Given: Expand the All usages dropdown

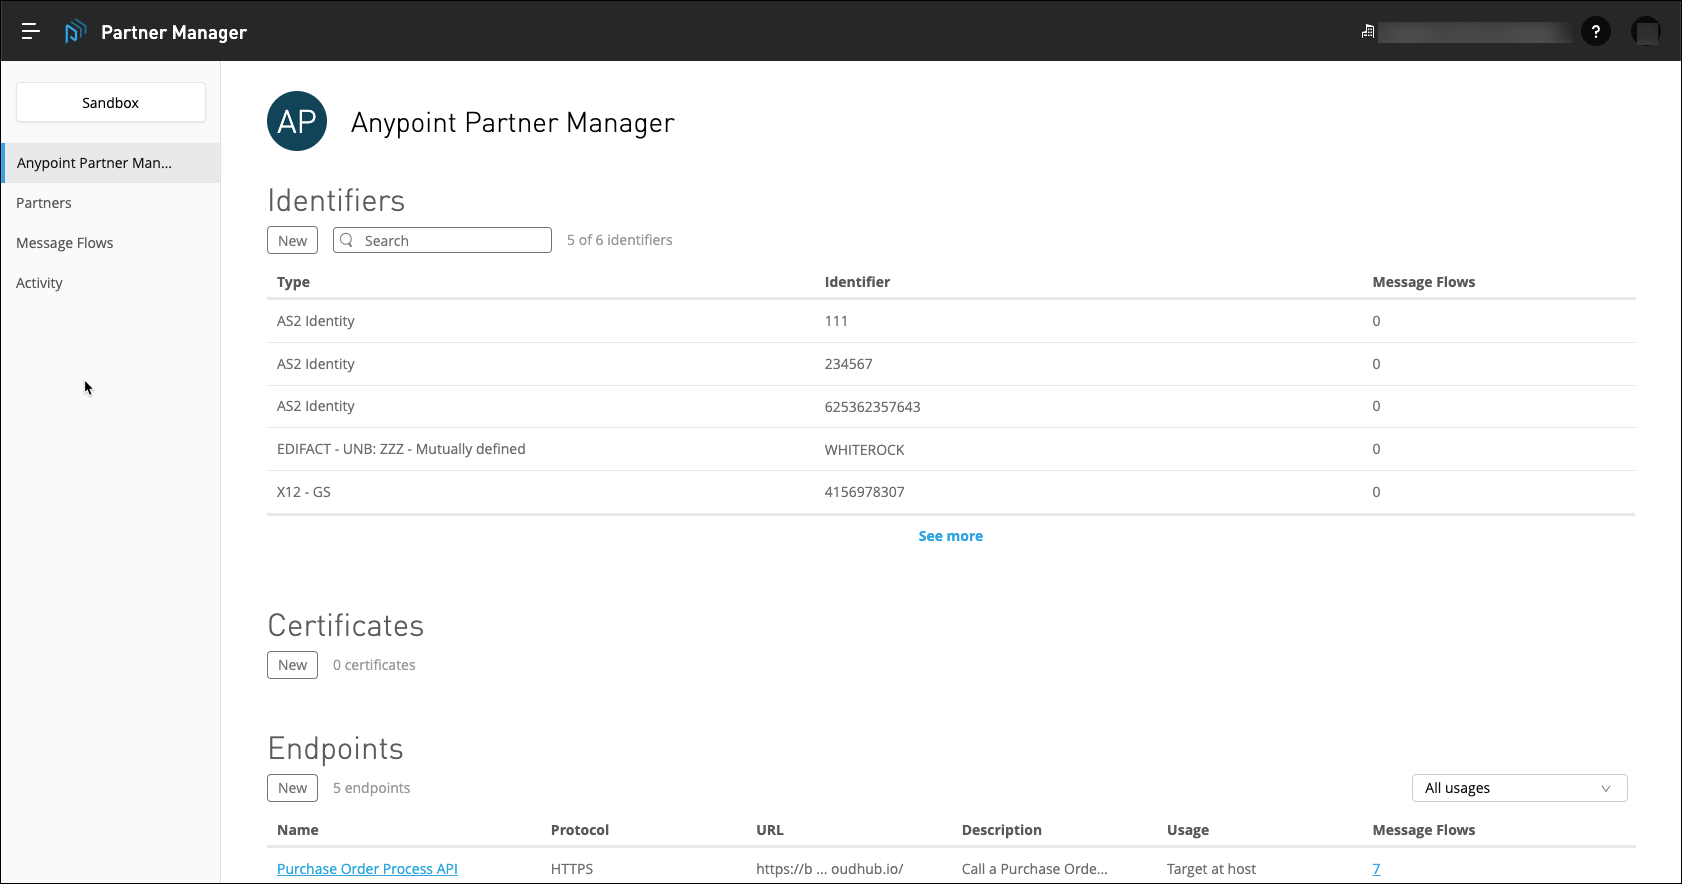Looking at the screenshot, I should click(1518, 788).
